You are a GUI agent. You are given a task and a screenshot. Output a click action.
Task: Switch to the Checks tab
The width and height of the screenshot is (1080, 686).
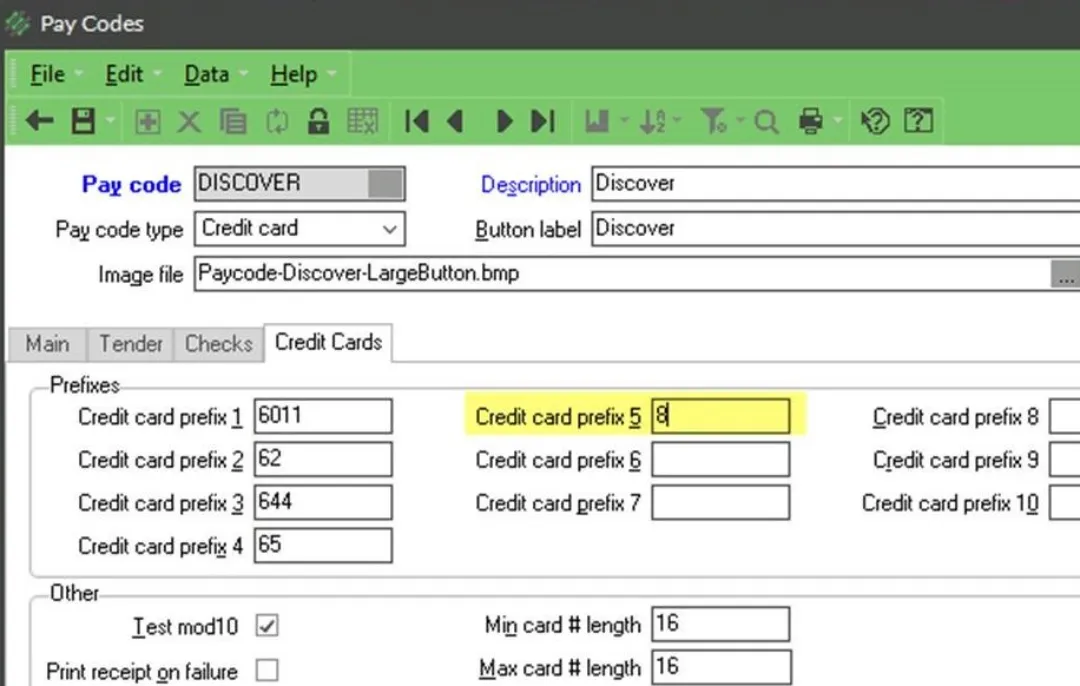coord(218,344)
